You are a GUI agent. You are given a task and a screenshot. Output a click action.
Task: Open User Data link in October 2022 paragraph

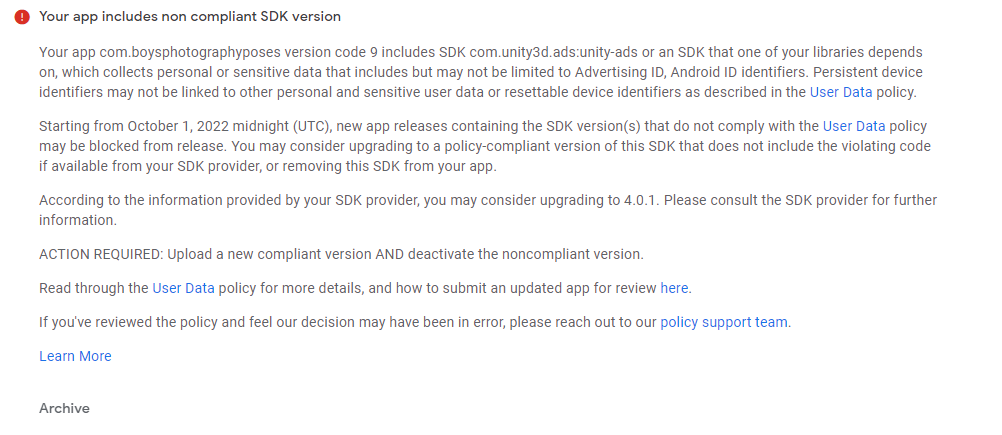coord(854,126)
